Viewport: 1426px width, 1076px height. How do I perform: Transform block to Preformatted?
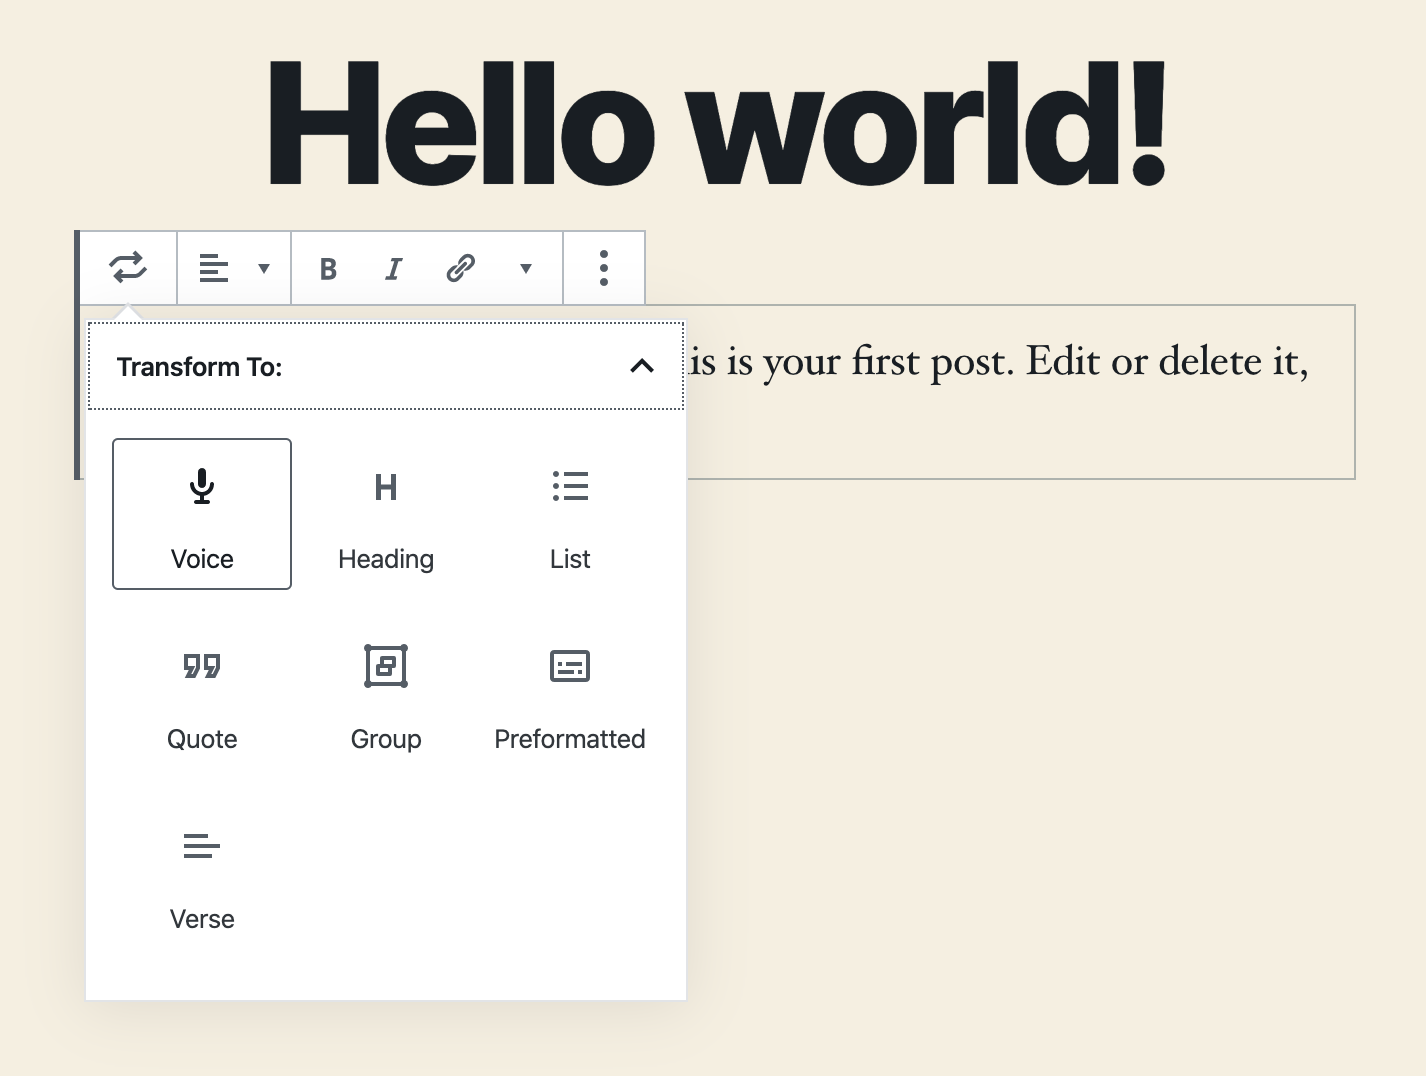point(570,694)
